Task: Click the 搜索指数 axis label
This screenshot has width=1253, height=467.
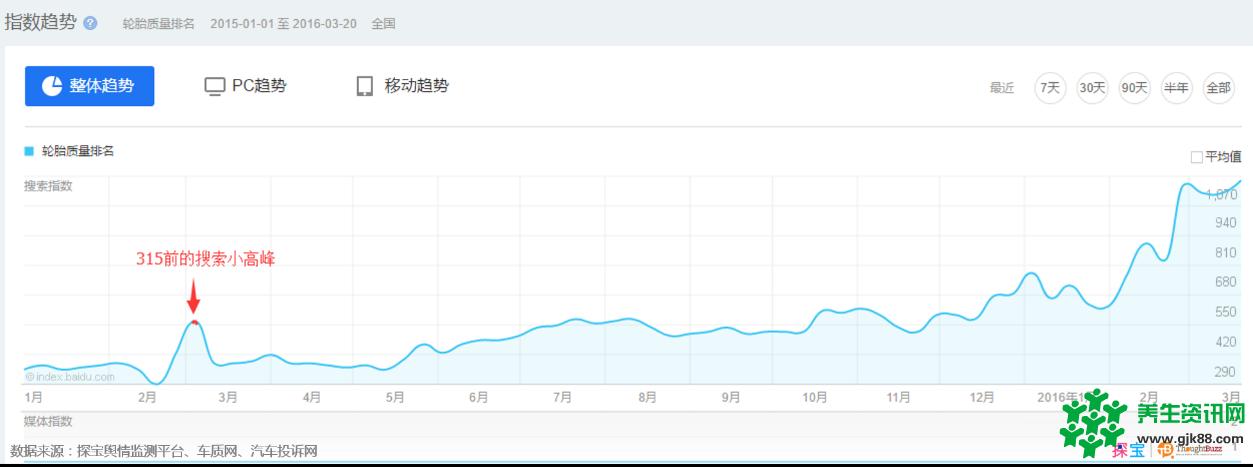Action: pos(48,186)
